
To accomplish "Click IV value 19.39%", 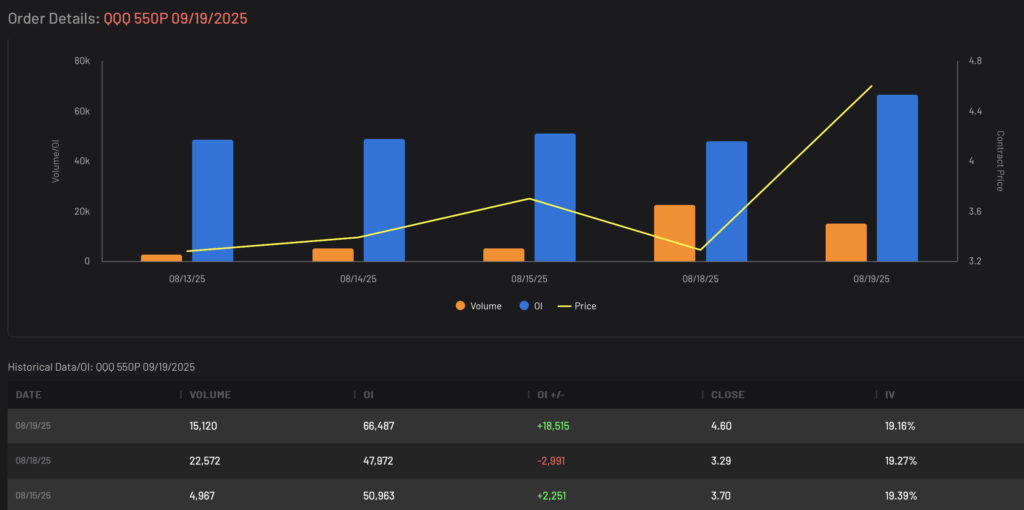I will [x=901, y=496].
